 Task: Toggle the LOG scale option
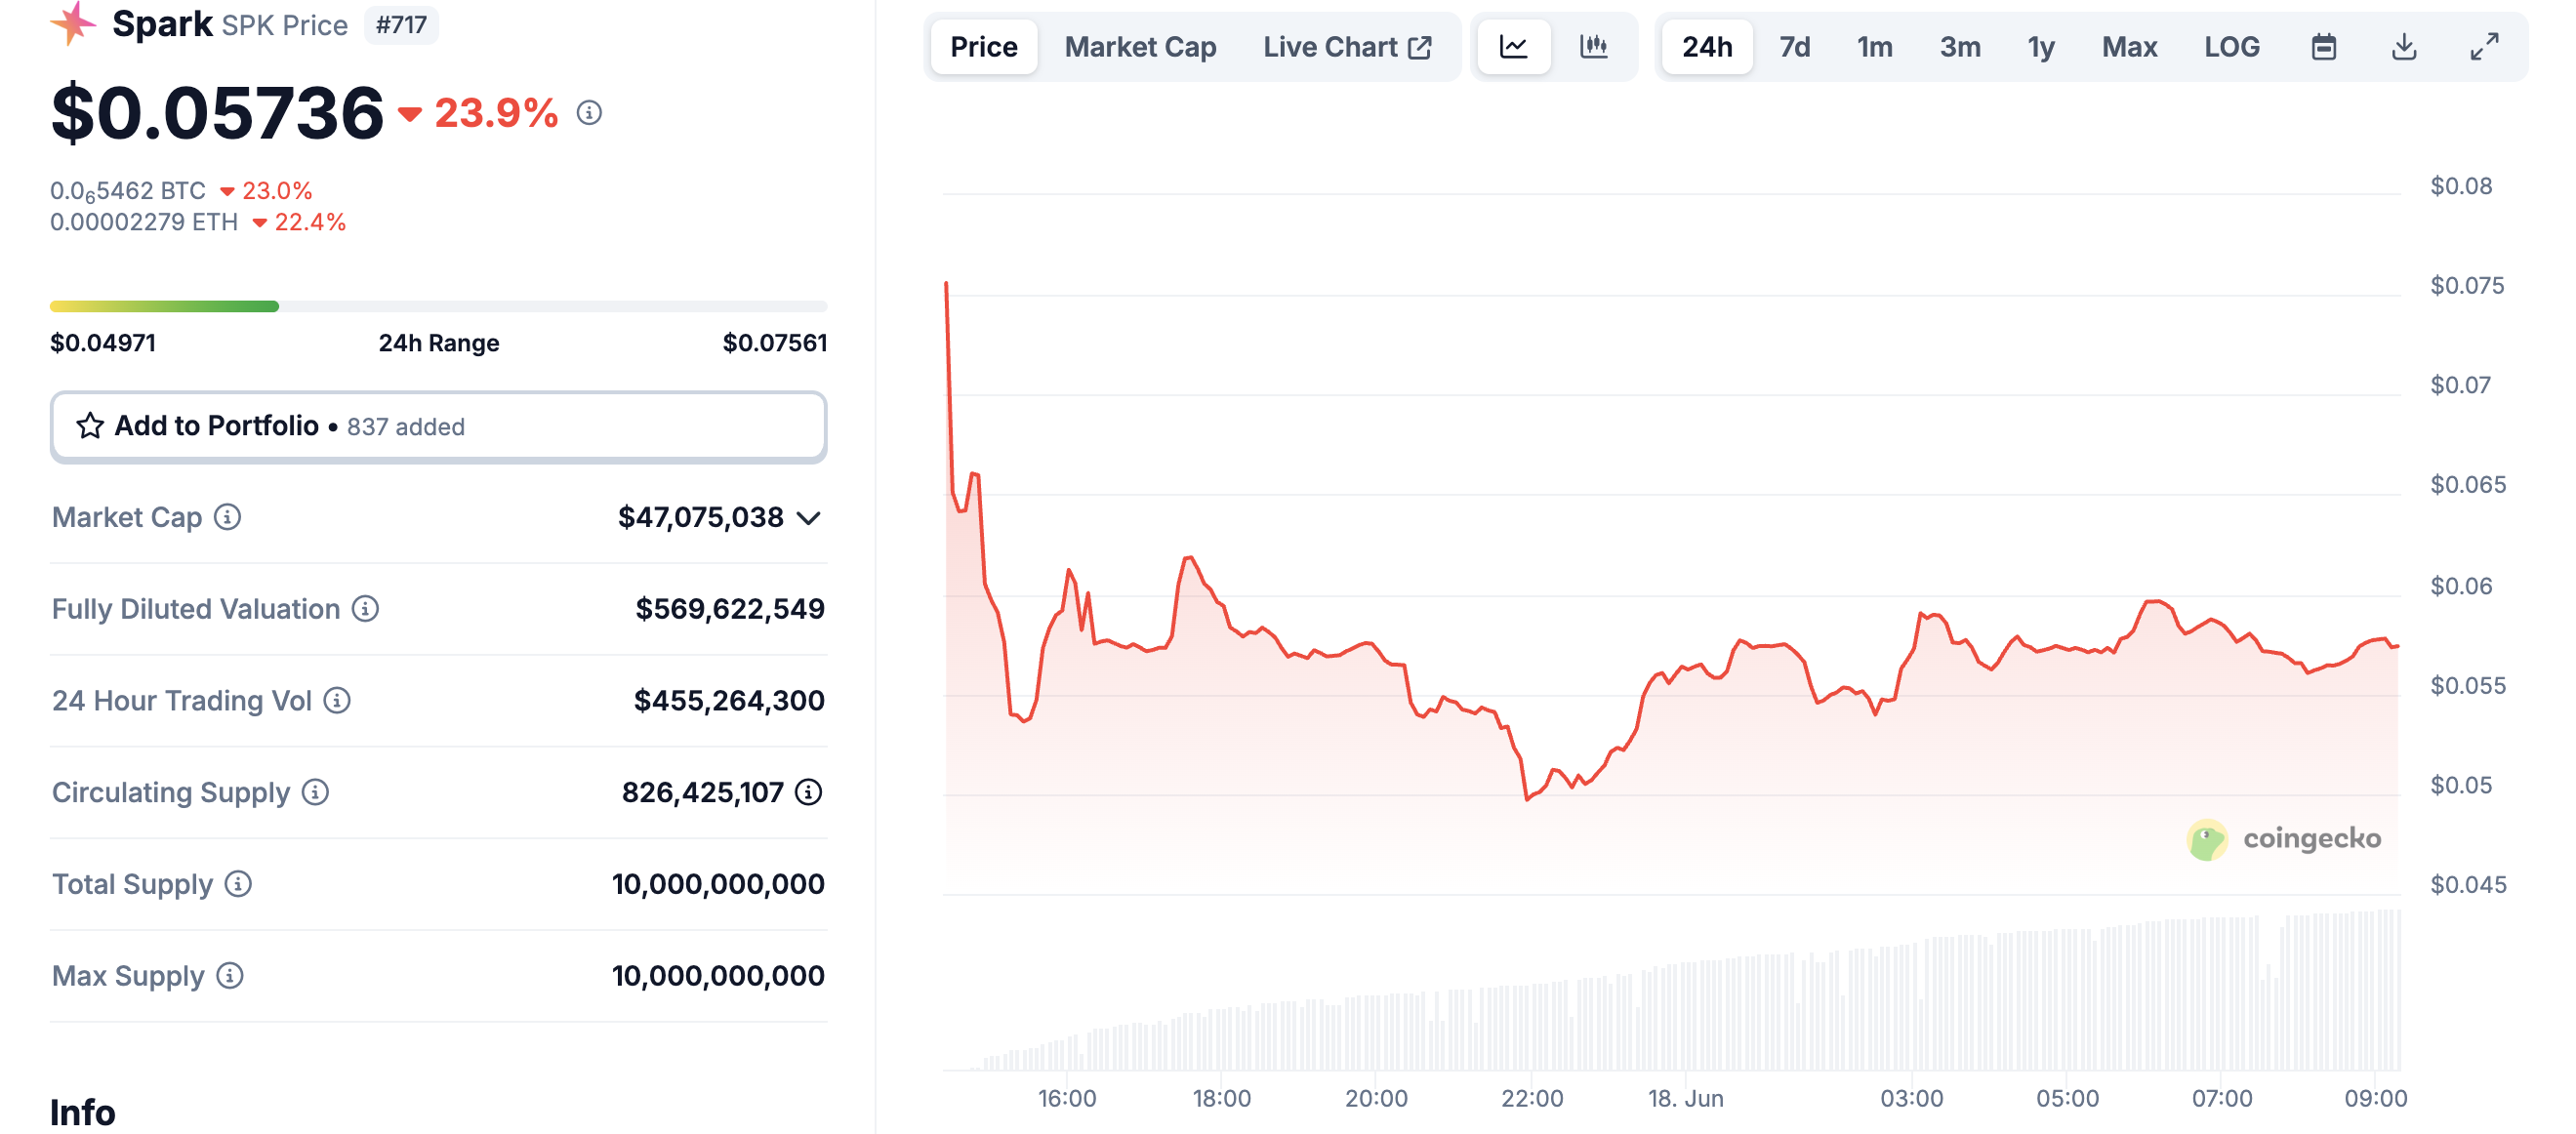point(2231,47)
